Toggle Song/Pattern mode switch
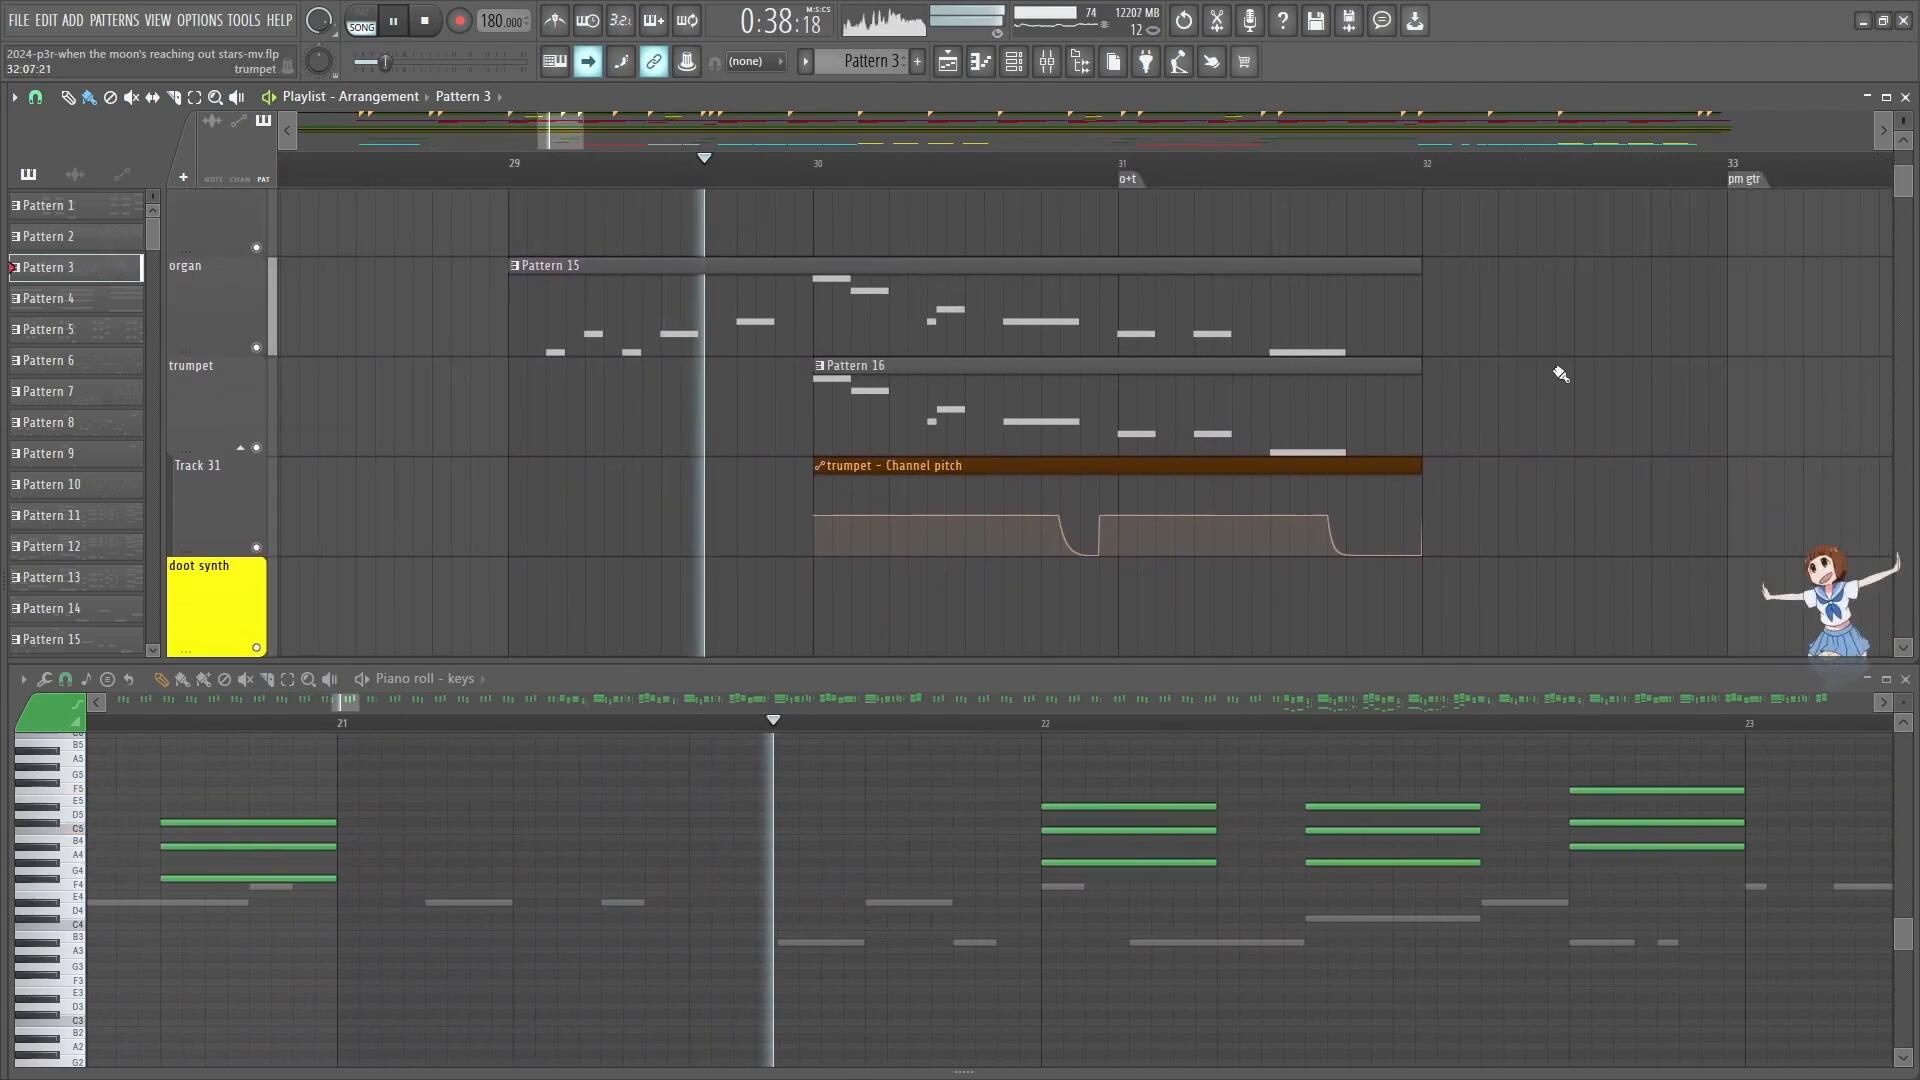The height and width of the screenshot is (1080, 1920). pos(361,20)
